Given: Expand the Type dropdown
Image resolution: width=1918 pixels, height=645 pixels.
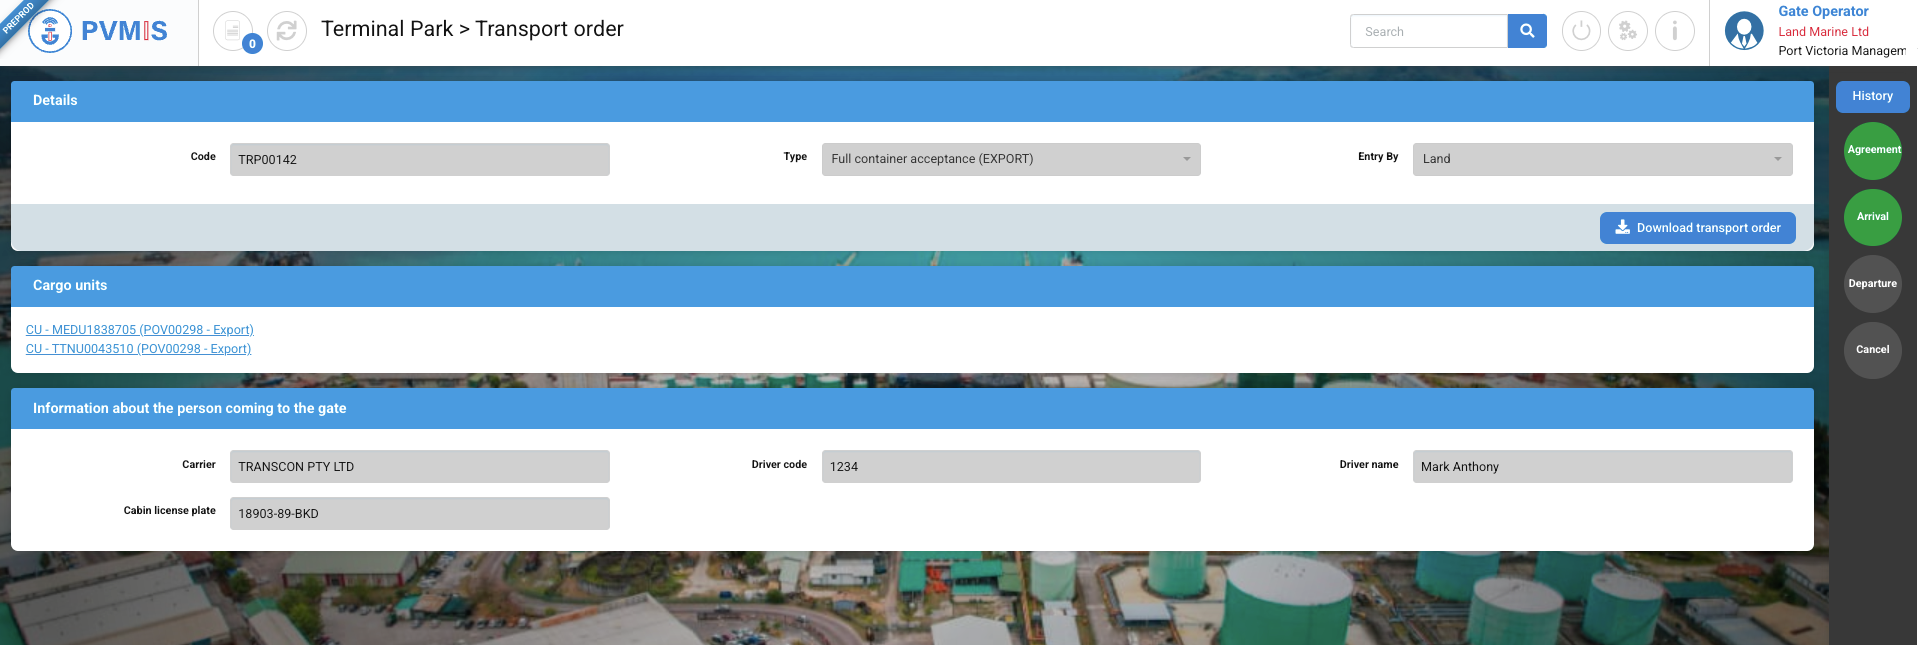Looking at the screenshot, I should click(x=1010, y=159).
